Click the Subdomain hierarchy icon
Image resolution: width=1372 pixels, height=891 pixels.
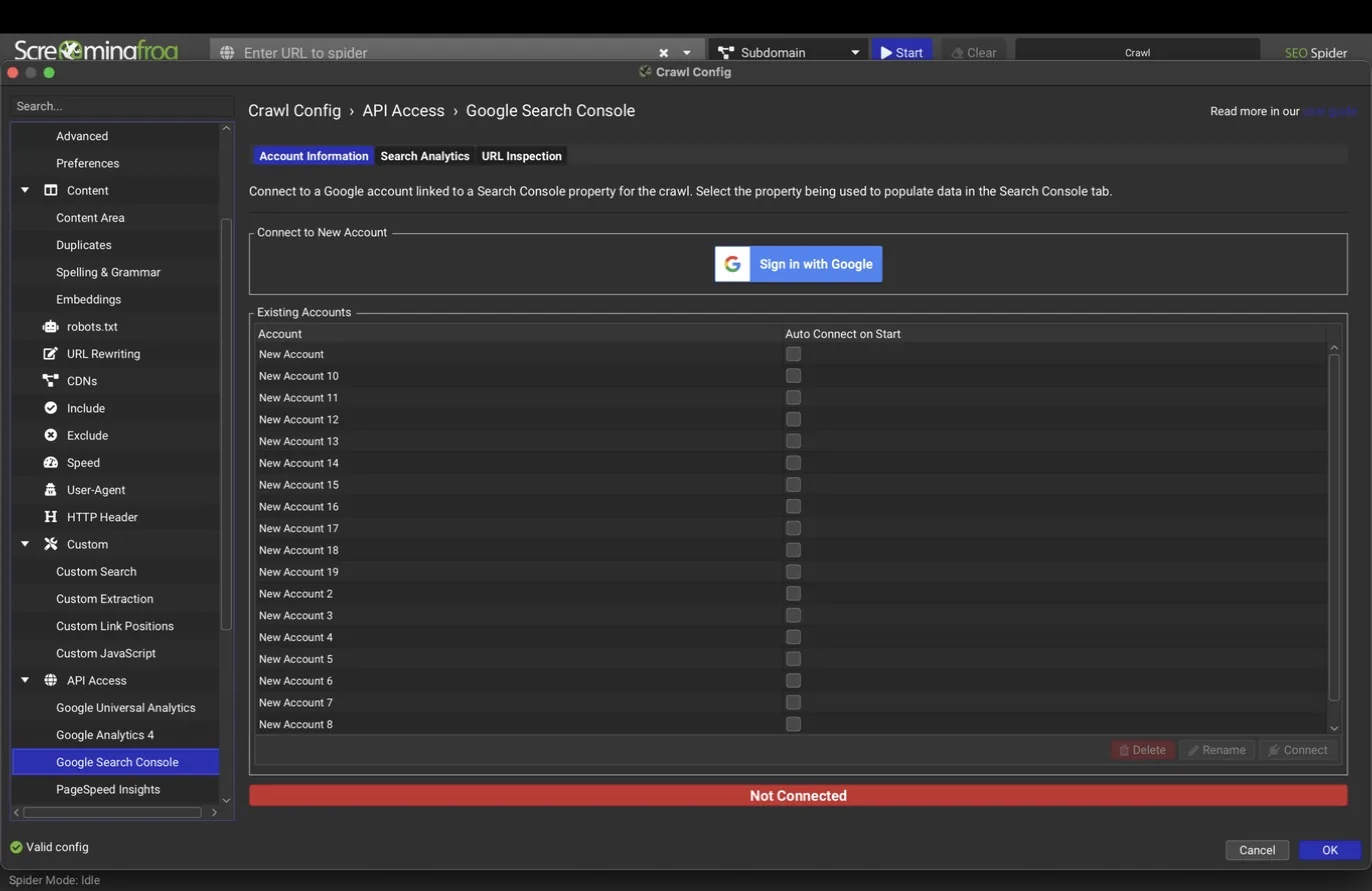[726, 53]
